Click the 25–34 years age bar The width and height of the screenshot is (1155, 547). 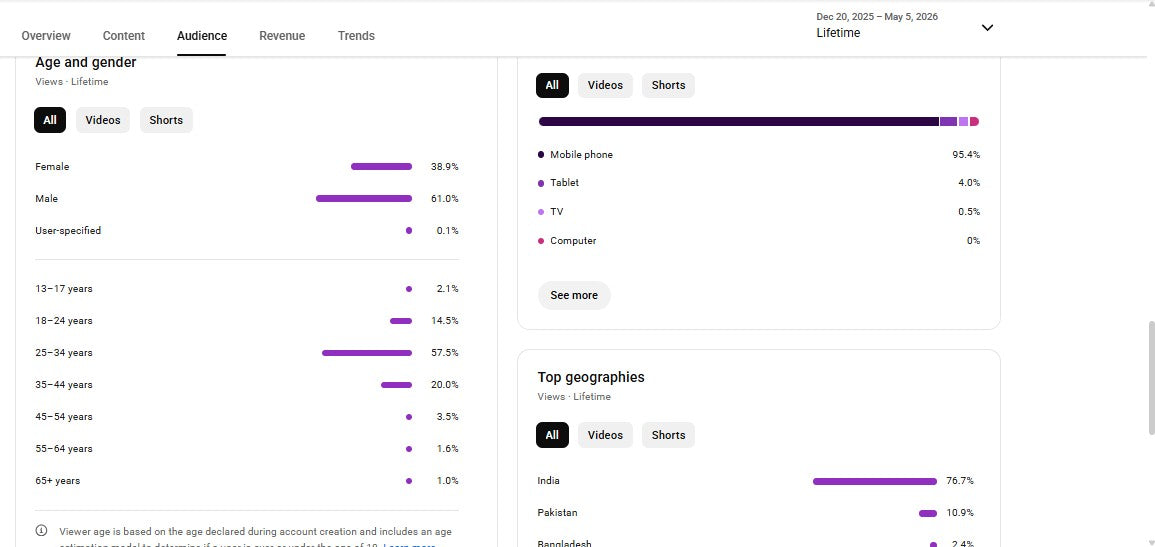pos(367,353)
